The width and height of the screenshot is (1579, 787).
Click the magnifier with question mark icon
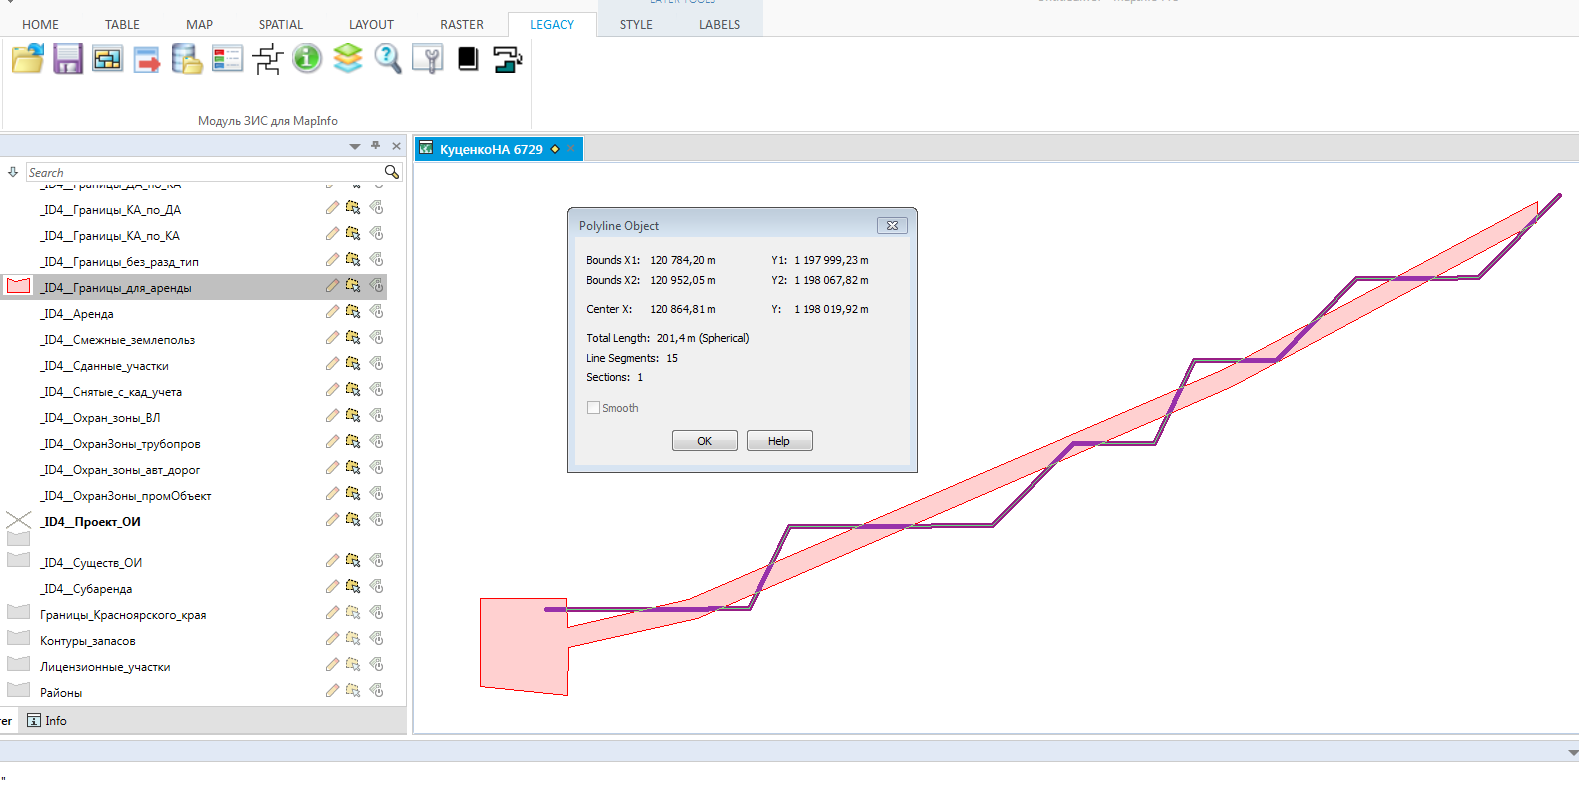pyautogui.click(x=388, y=59)
